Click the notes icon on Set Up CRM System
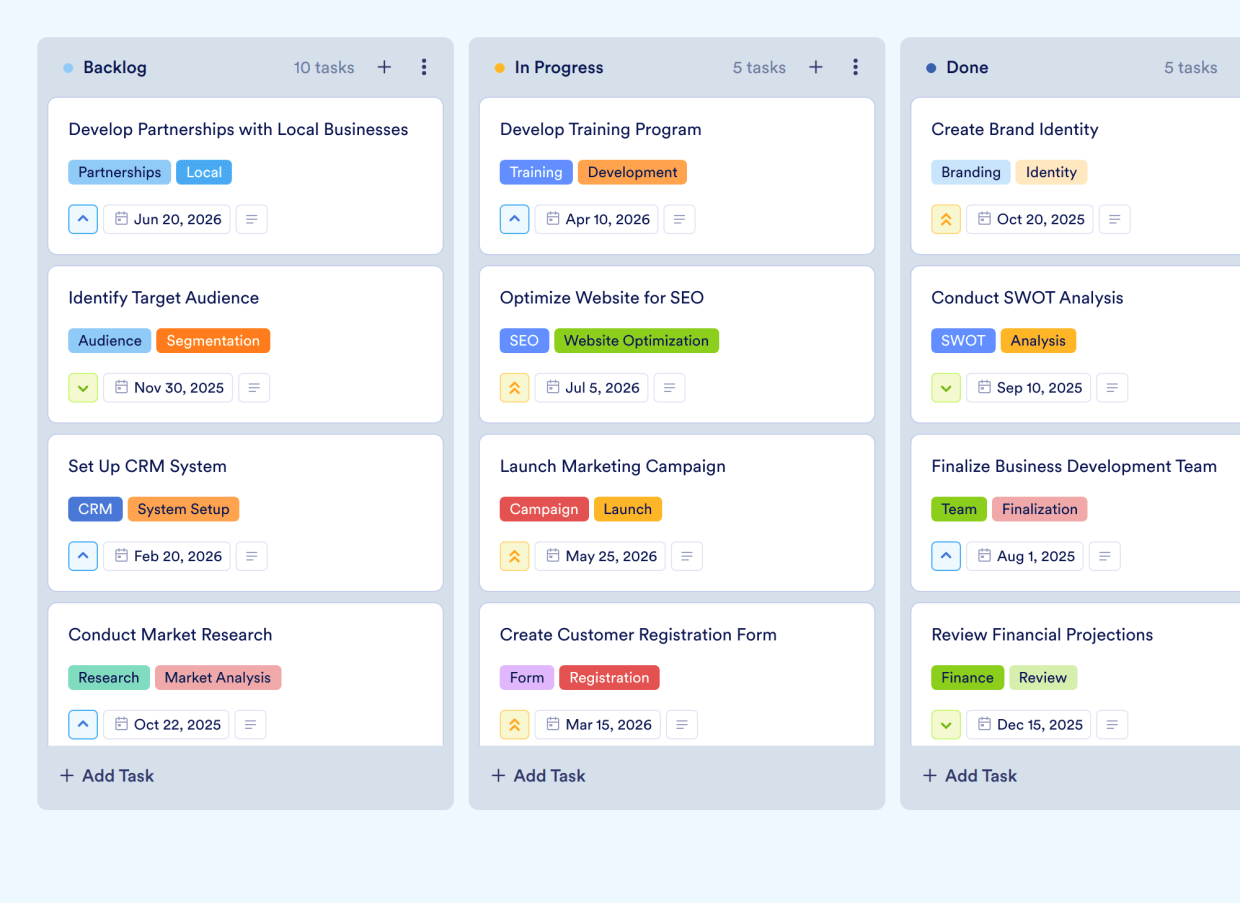Image resolution: width=1240 pixels, height=903 pixels. pyautogui.click(x=250, y=556)
